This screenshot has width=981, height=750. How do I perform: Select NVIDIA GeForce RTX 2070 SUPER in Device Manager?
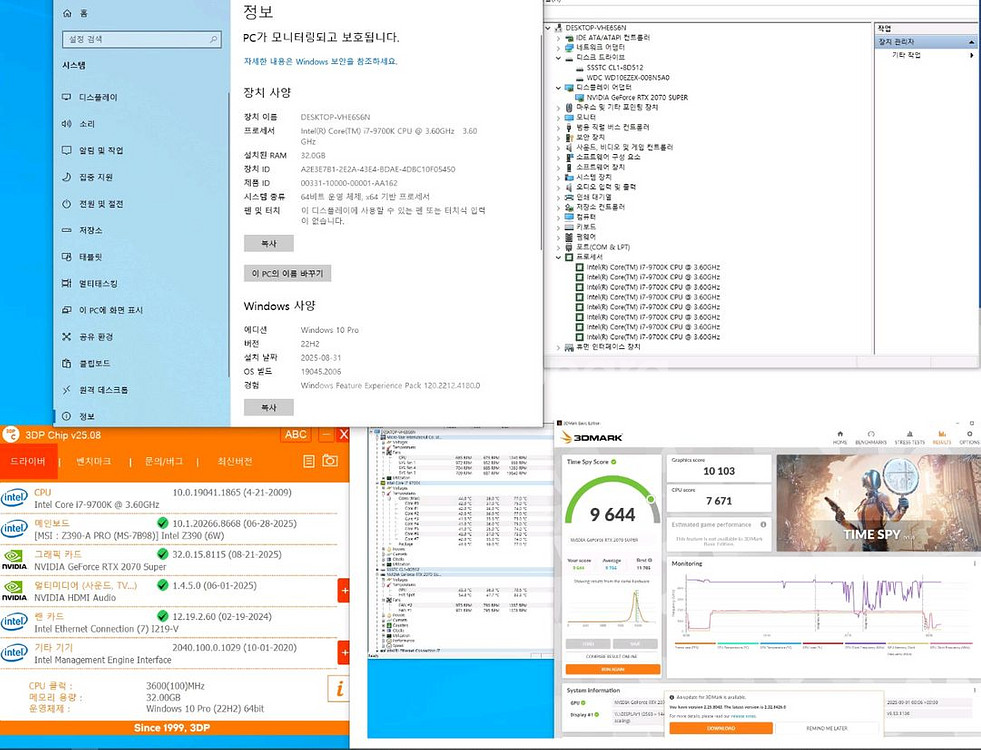click(637, 98)
